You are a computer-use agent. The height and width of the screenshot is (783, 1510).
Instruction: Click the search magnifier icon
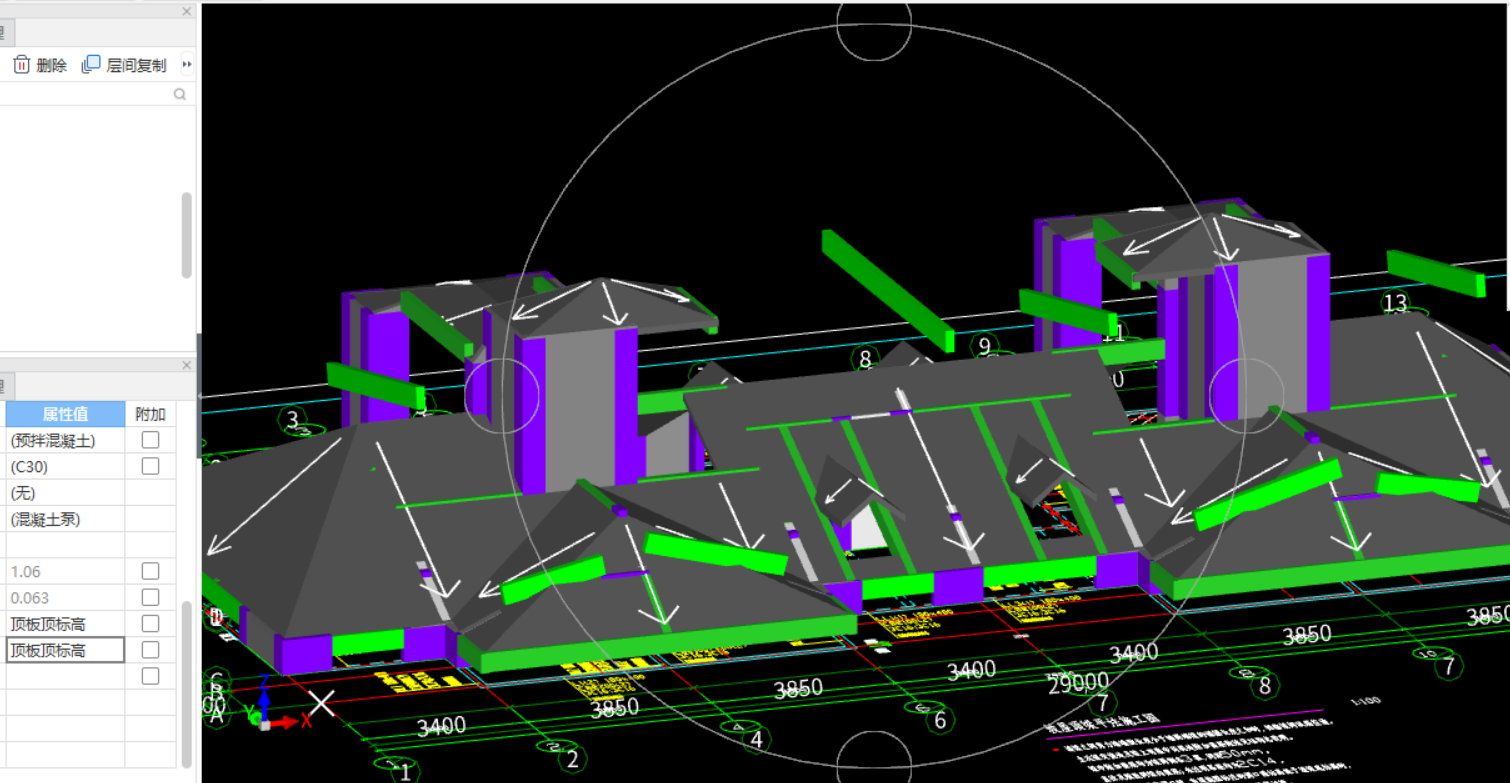[180, 94]
